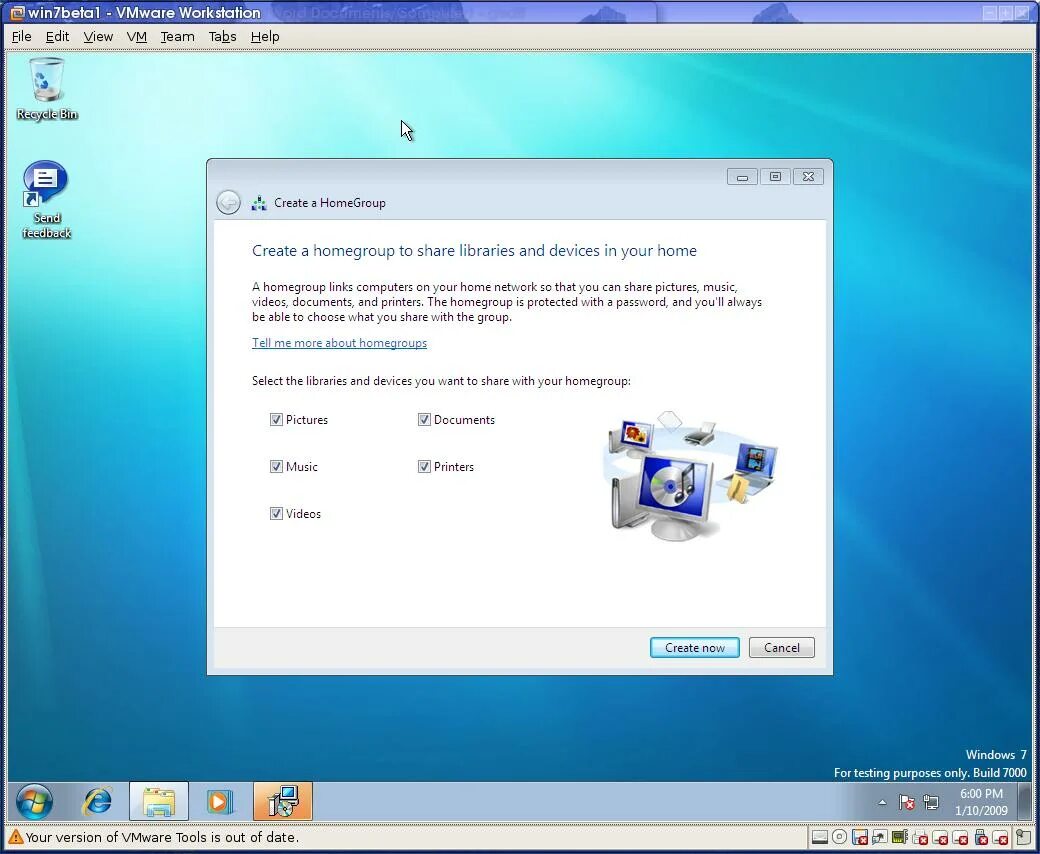Viewport: 1040px width, 854px height.
Task: Uncheck the Music checkbox
Action: click(x=277, y=467)
